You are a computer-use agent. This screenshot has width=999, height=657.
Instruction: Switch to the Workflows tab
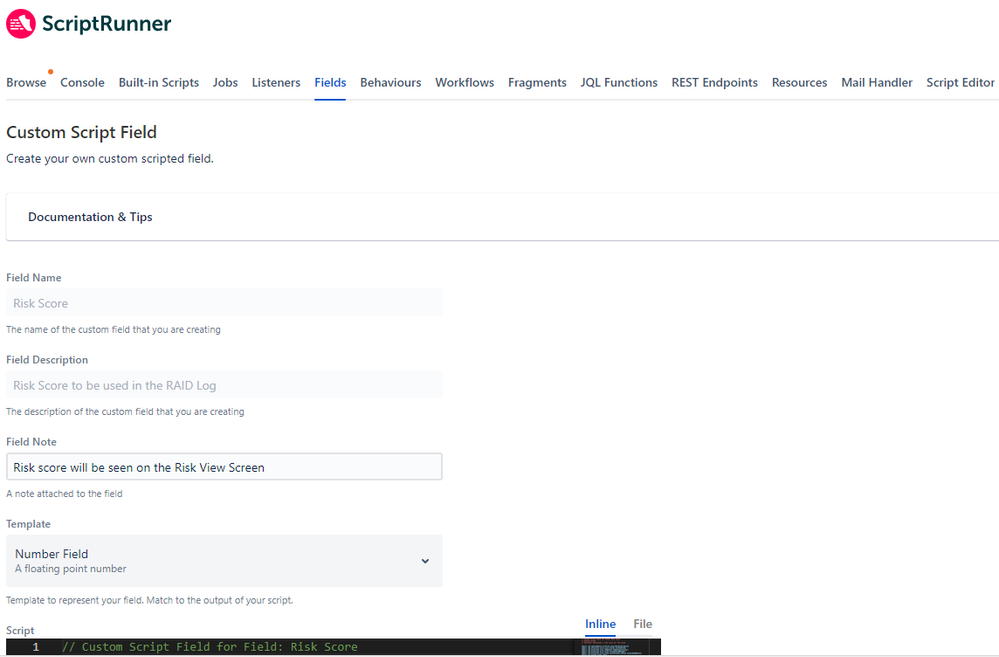(464, 82)
